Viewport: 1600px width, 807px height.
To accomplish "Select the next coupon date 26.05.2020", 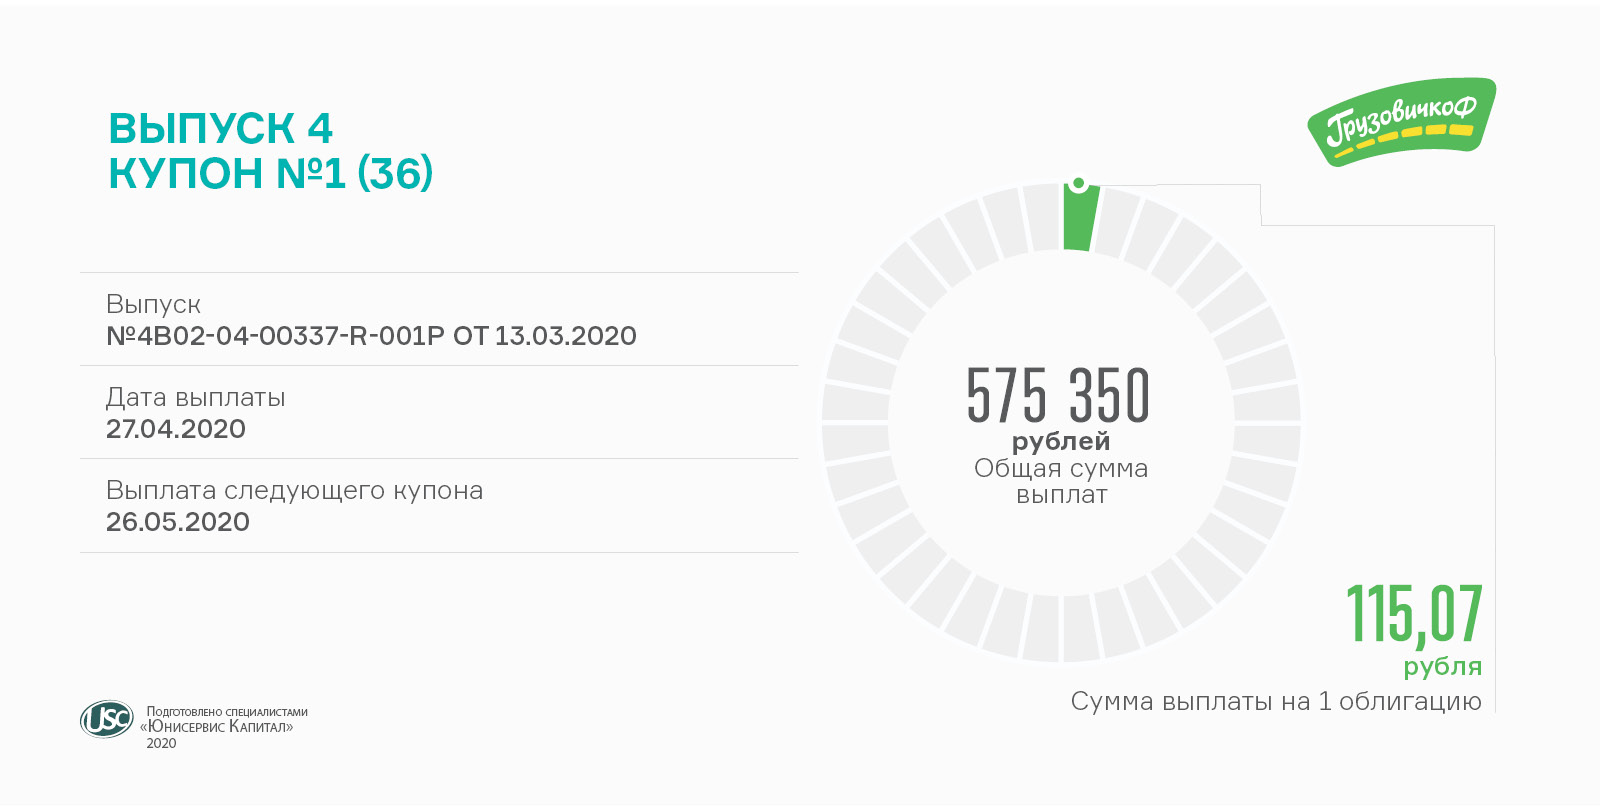I will 178,522.
